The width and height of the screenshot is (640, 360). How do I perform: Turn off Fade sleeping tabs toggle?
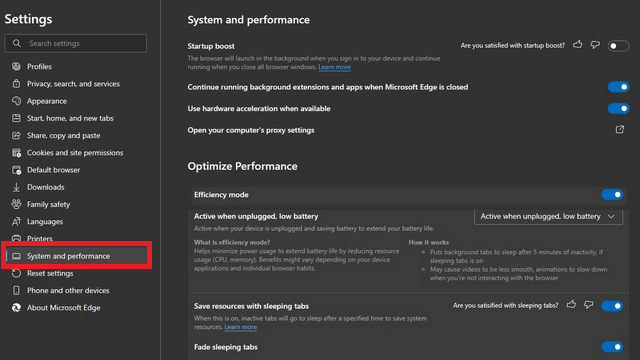(612, 347)
